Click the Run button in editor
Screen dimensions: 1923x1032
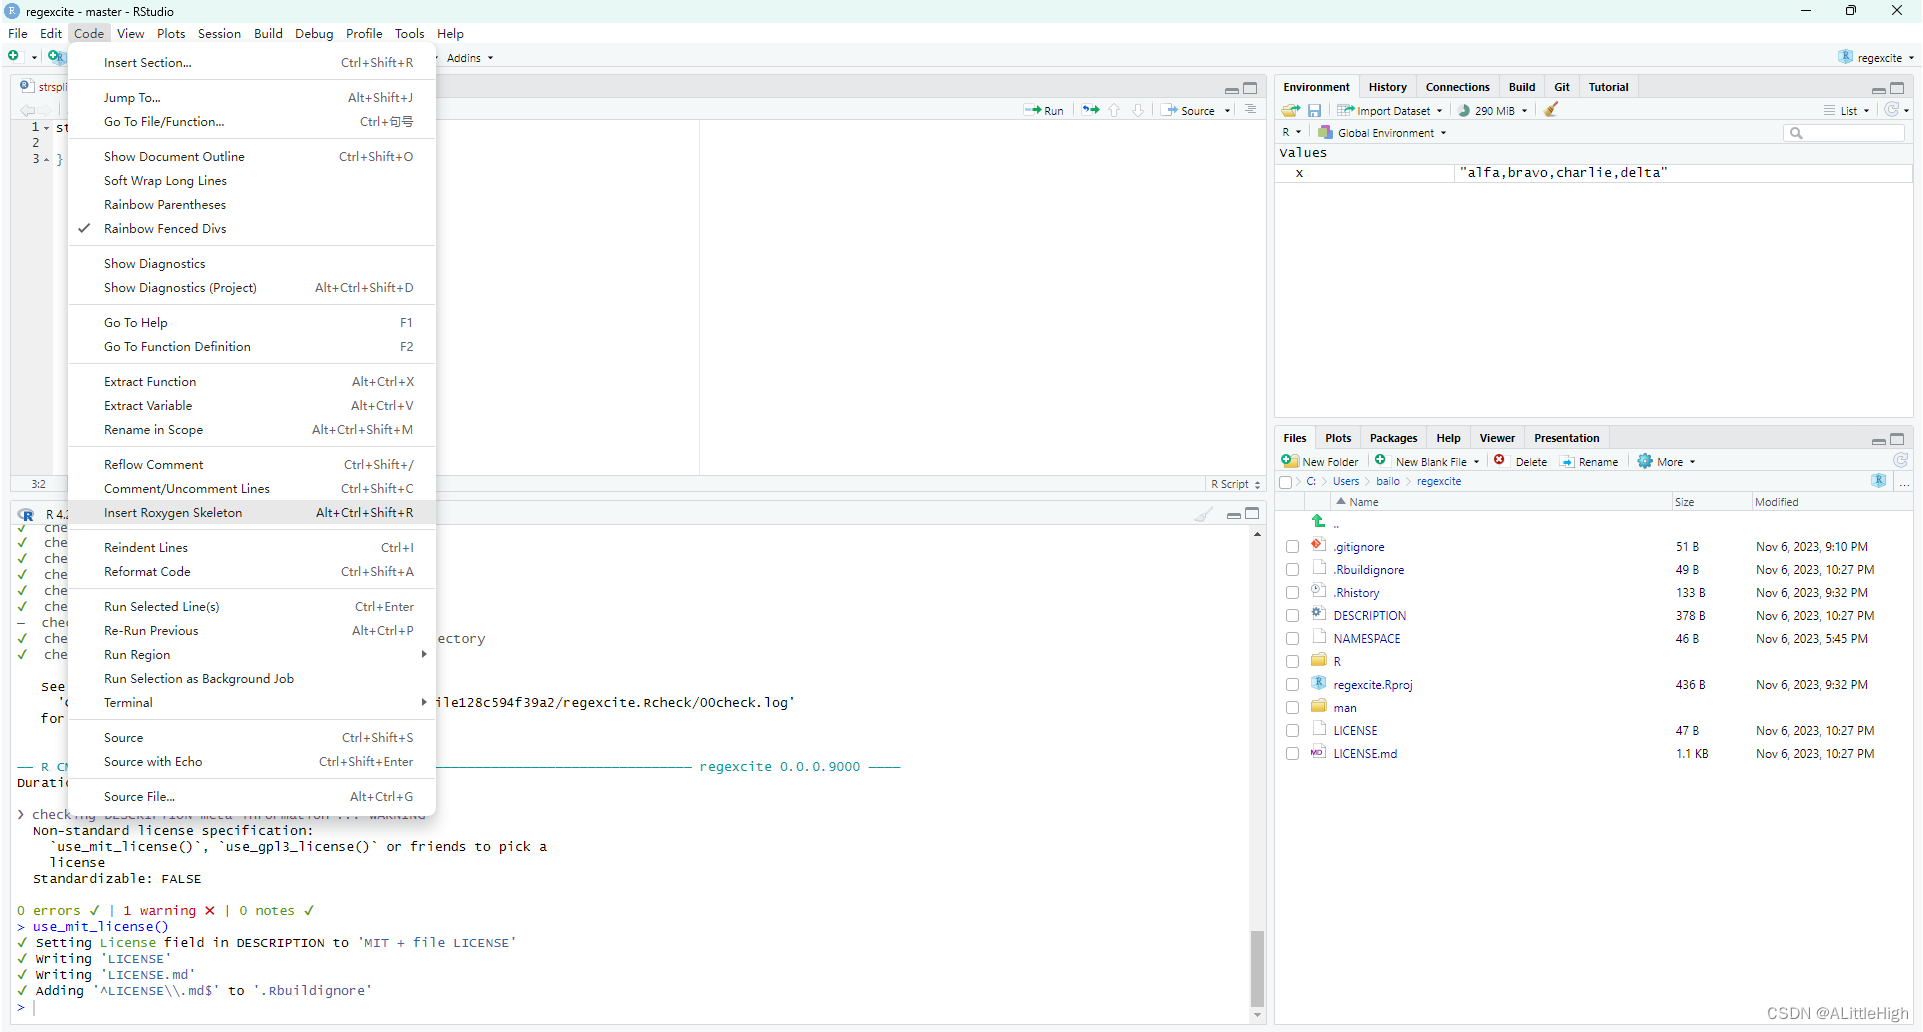pyautogui.click(x=1044, y=111)
